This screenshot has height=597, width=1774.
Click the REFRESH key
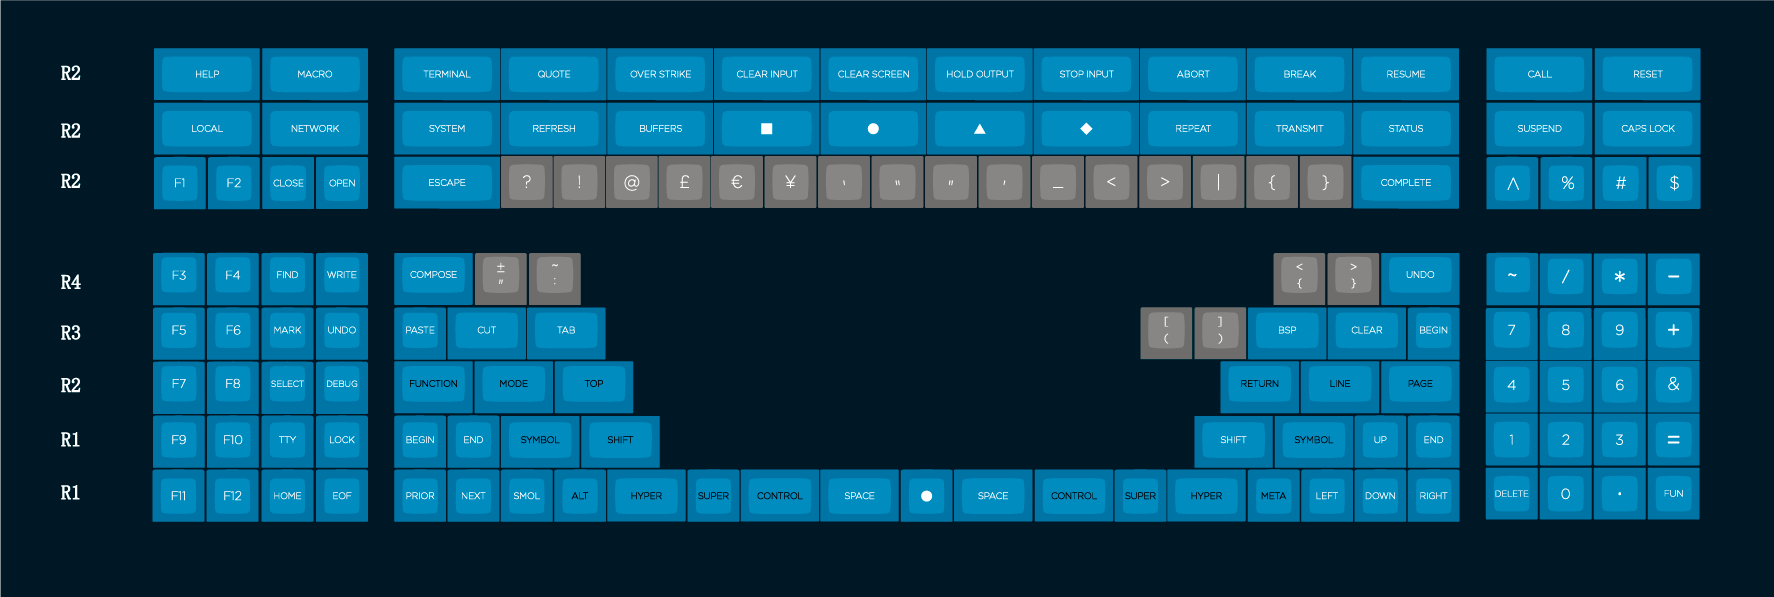click(x=554, y=129)
